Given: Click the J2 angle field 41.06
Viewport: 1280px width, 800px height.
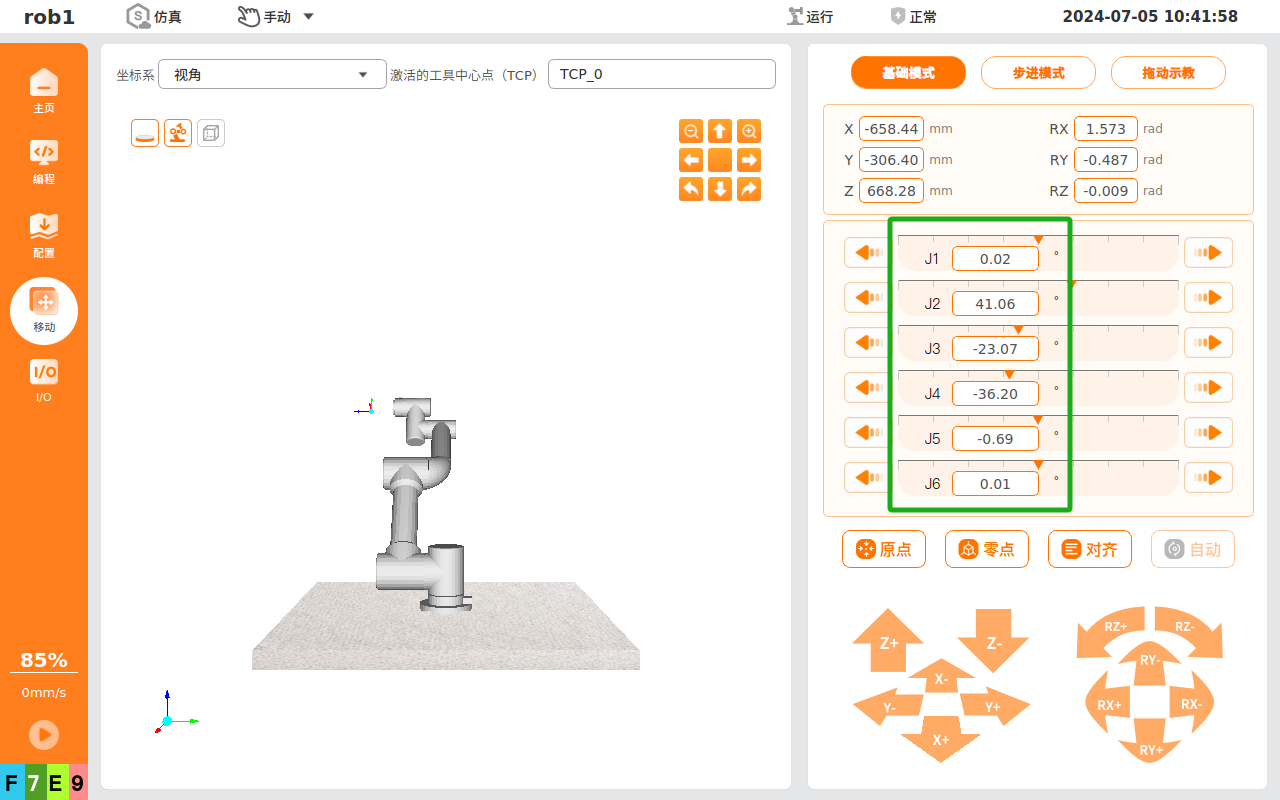Looking at the screenshot, I should point(995,304).
